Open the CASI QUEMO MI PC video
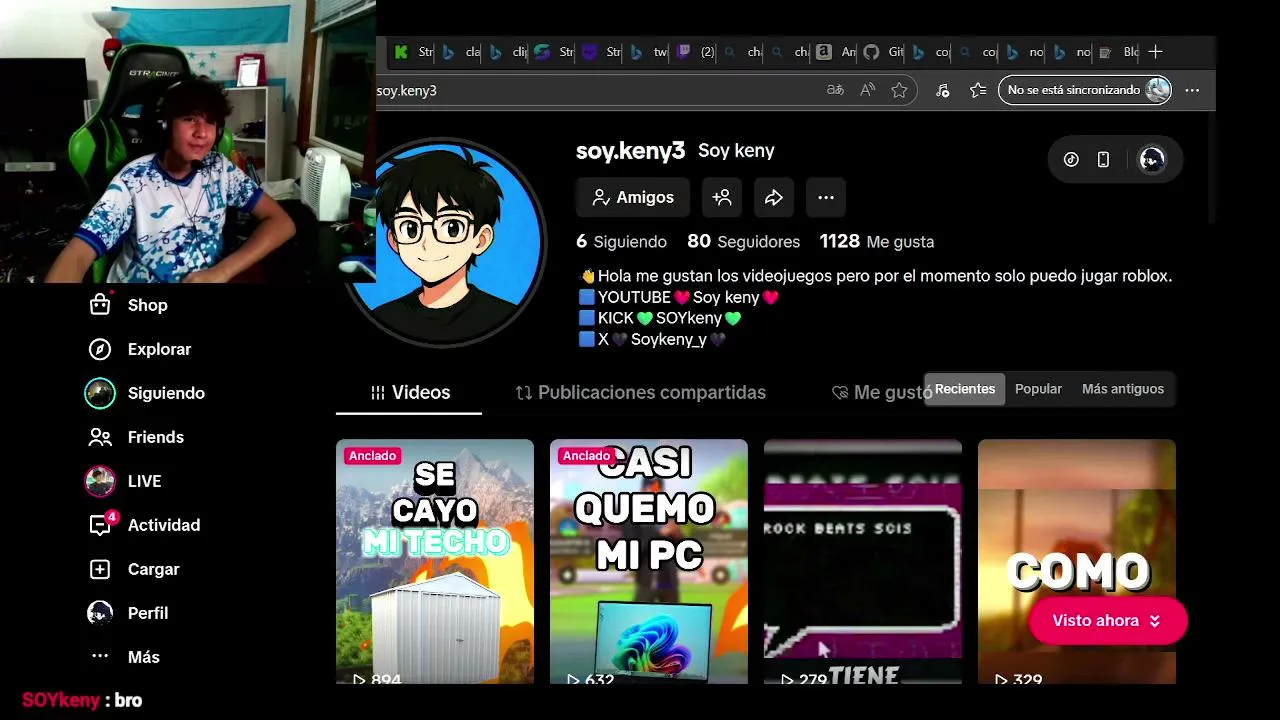The height and width of the screenshot is (720, 1280). 649,561
